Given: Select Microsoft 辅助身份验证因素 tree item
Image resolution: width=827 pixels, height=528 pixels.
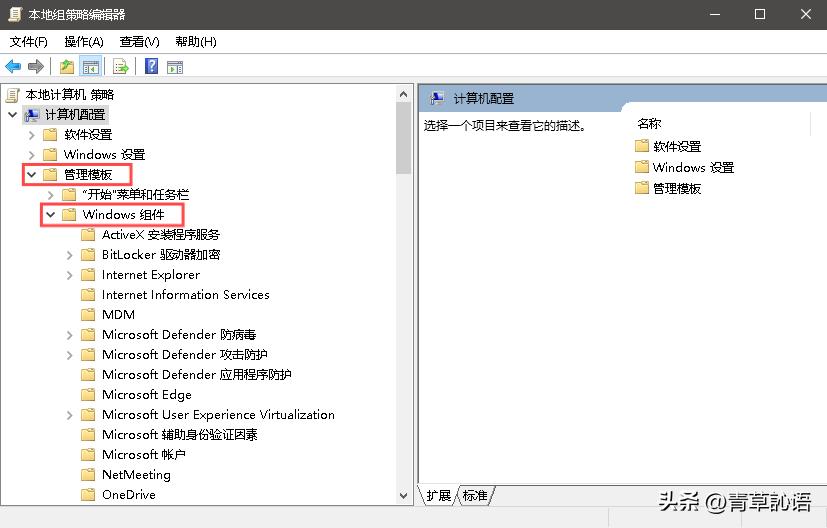Looking at the screenshot, I should tap(180, 435).
